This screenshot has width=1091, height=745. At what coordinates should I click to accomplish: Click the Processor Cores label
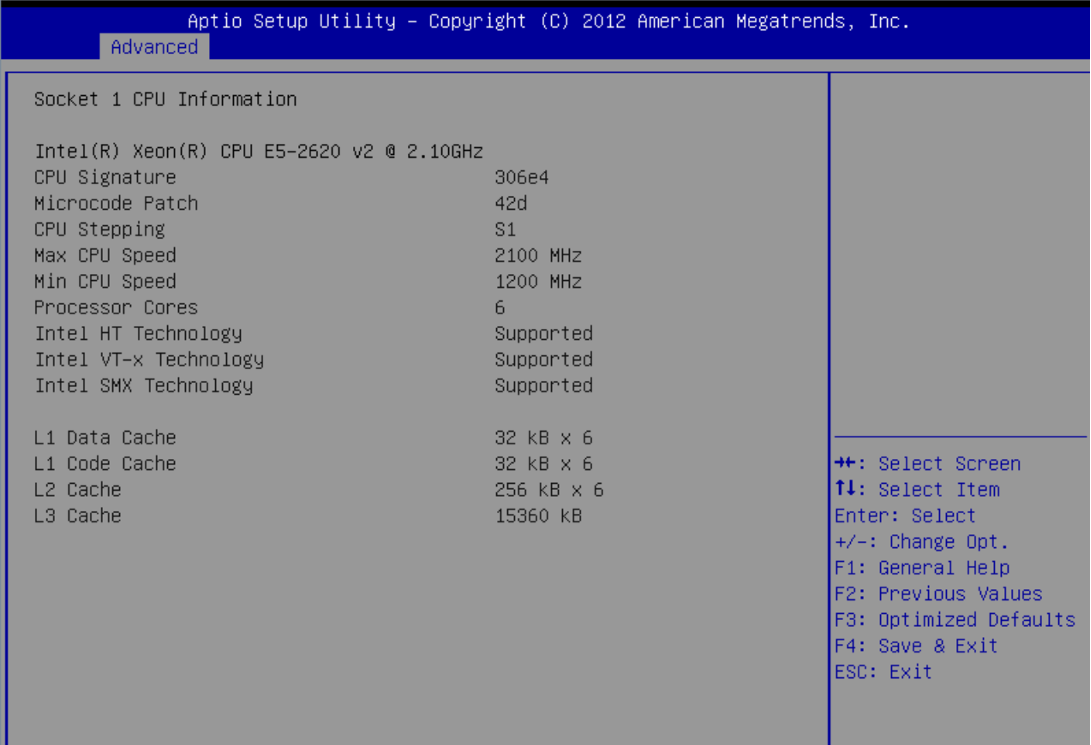(116, 307)
